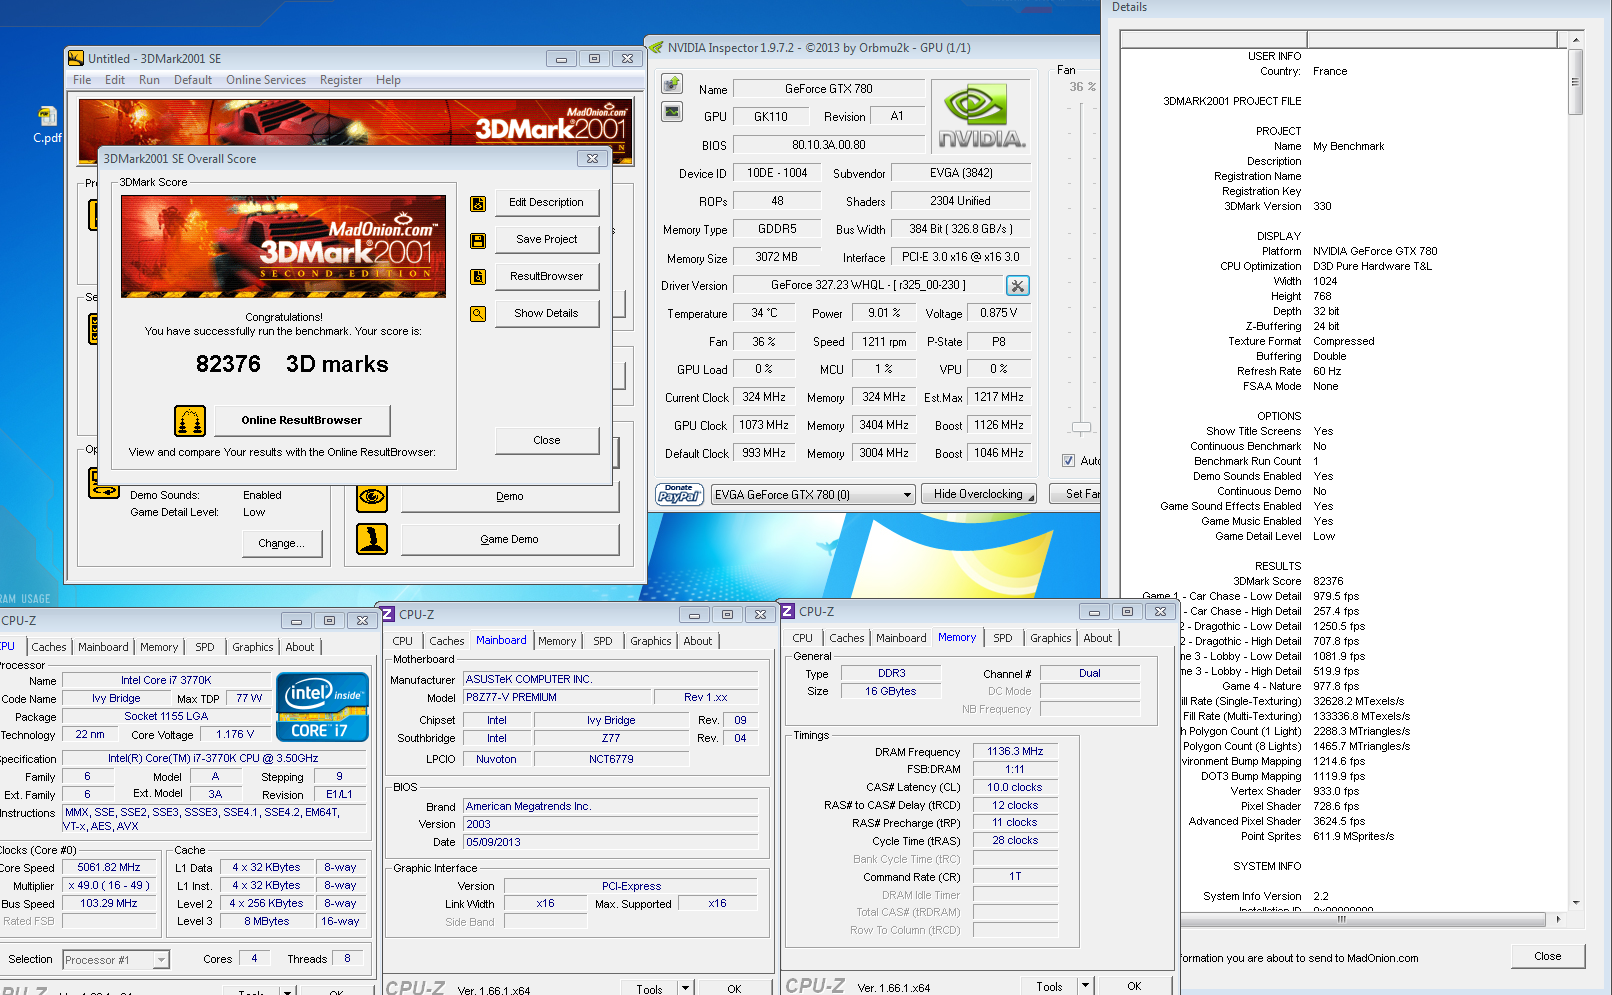
Task: Click Details window vertical scrollbar down arrow
Action: coord(1576,902)
